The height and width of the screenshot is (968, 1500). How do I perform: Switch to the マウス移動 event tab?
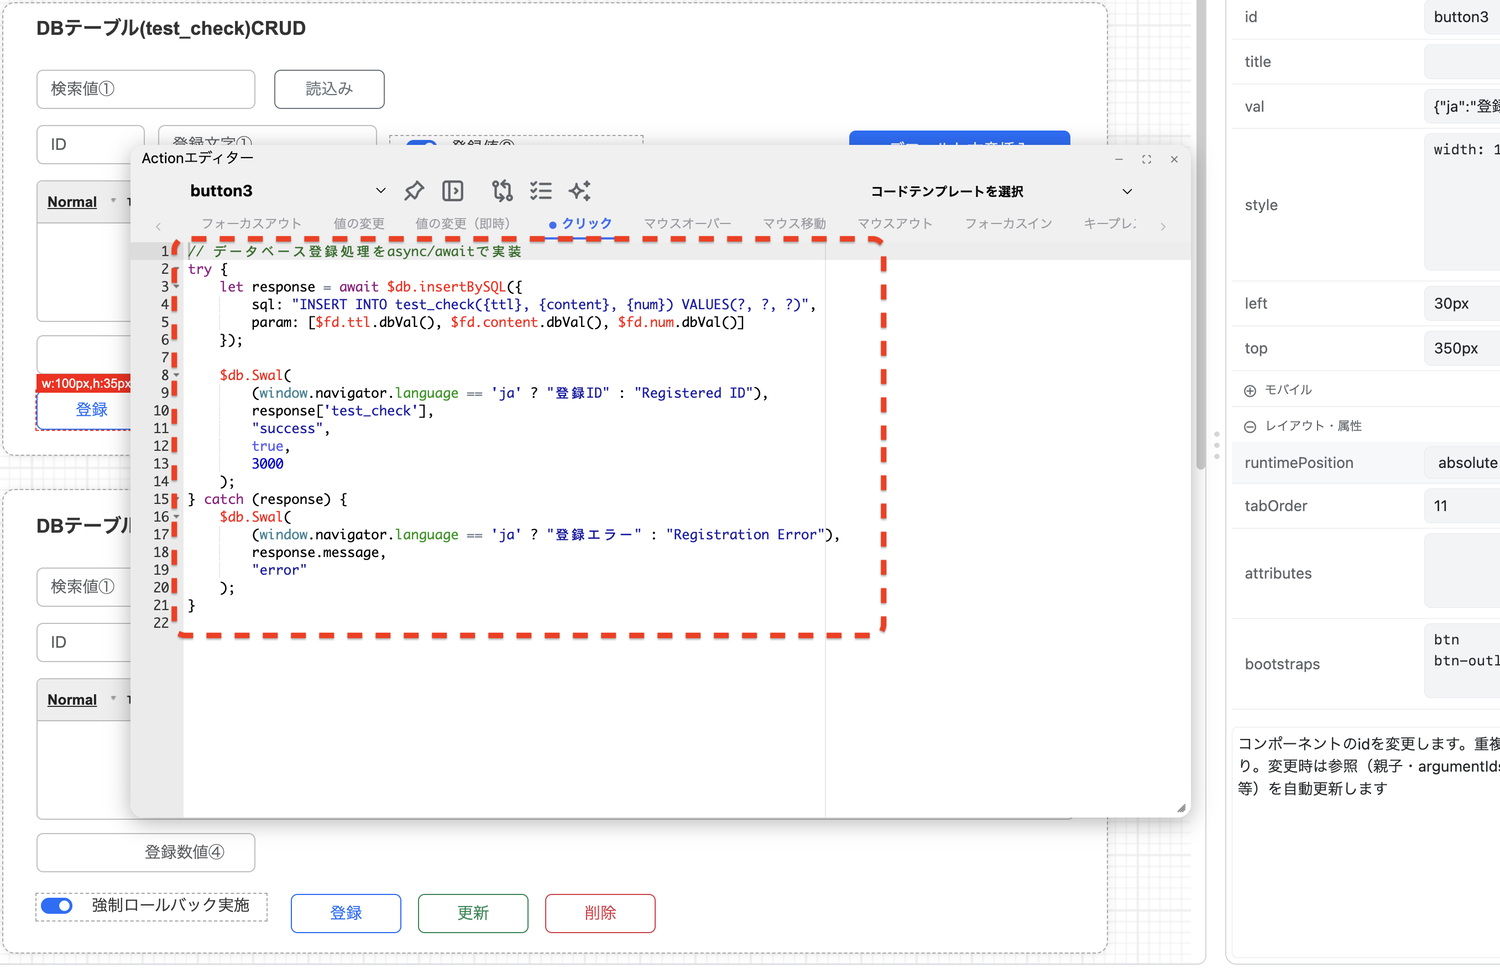794,224
